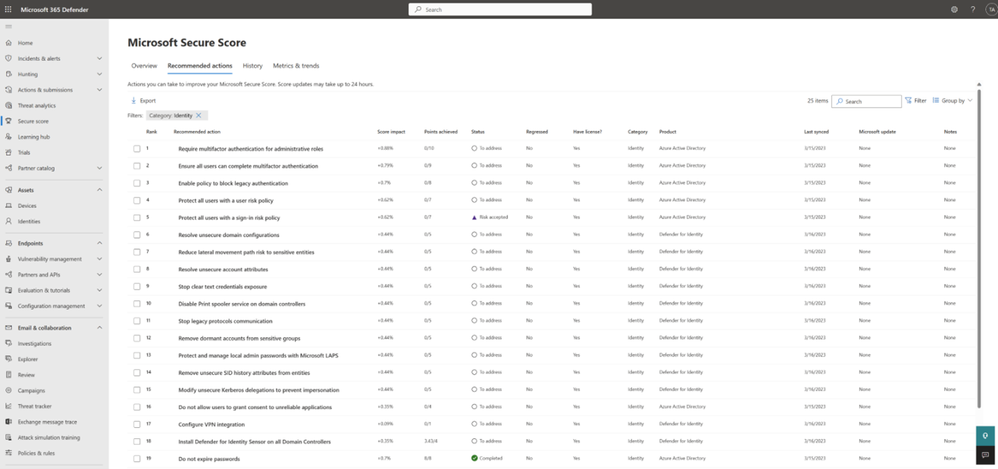
Task: Check the Resolve unsecure domain configurations row
Action: point(137,235)
